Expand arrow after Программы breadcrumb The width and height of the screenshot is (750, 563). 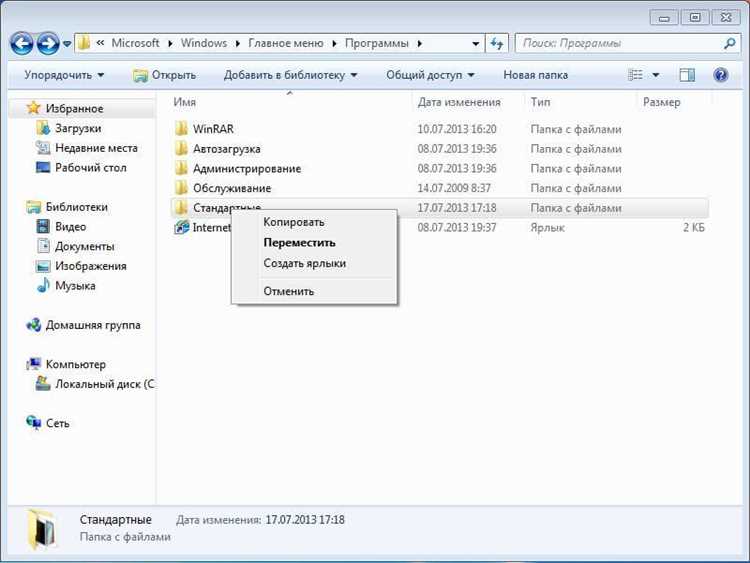pyautogui.click(x=419, y=44)
